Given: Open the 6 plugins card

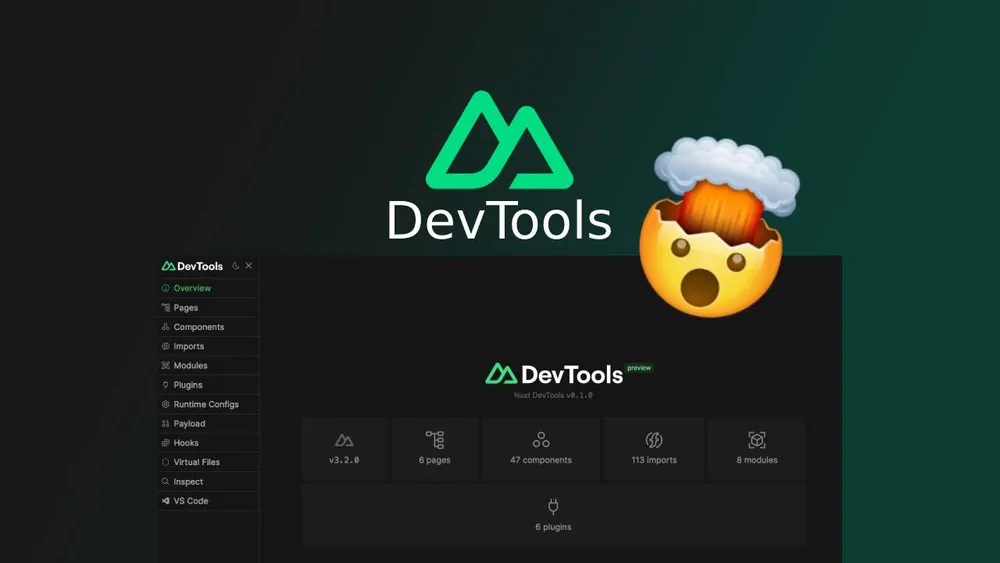Looking at the screenshot, I should (553, 515).
